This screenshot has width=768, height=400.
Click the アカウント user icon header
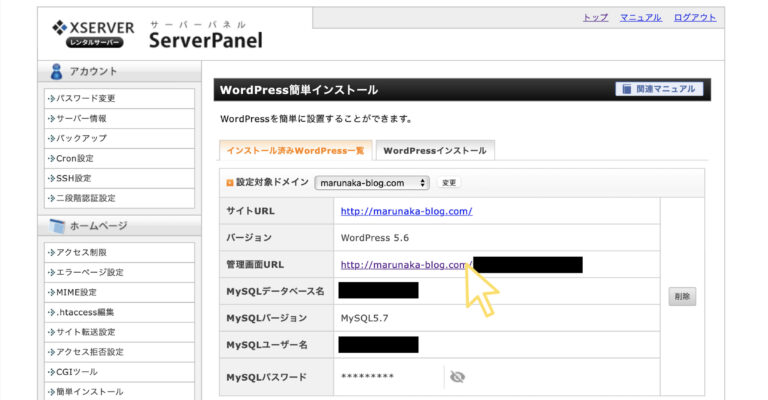58,71
